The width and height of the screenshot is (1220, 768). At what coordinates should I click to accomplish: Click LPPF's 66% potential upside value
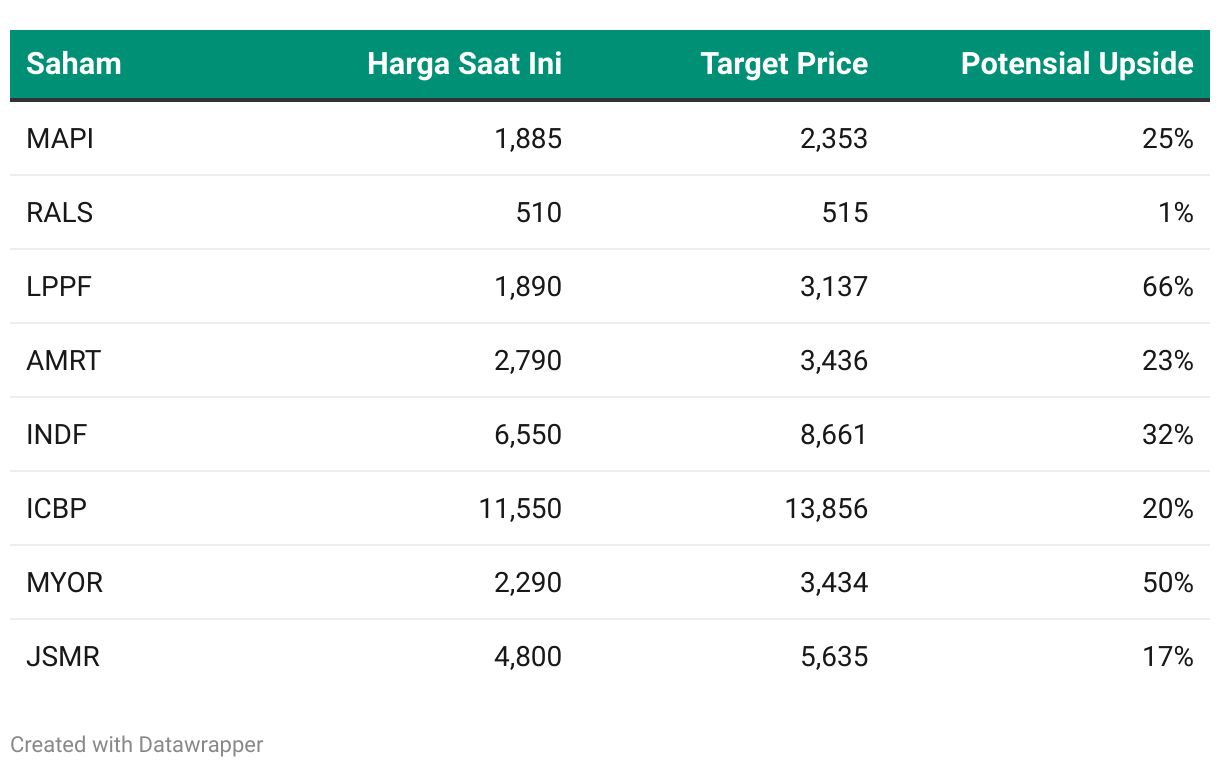[x=1168, y=287]
